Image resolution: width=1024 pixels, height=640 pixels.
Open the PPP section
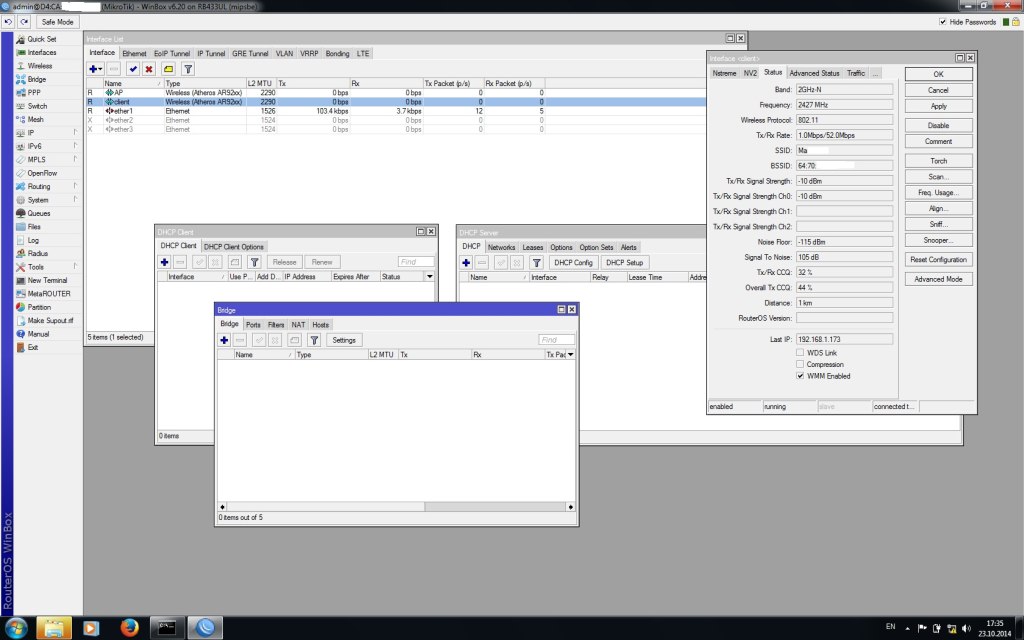point(34,93)
